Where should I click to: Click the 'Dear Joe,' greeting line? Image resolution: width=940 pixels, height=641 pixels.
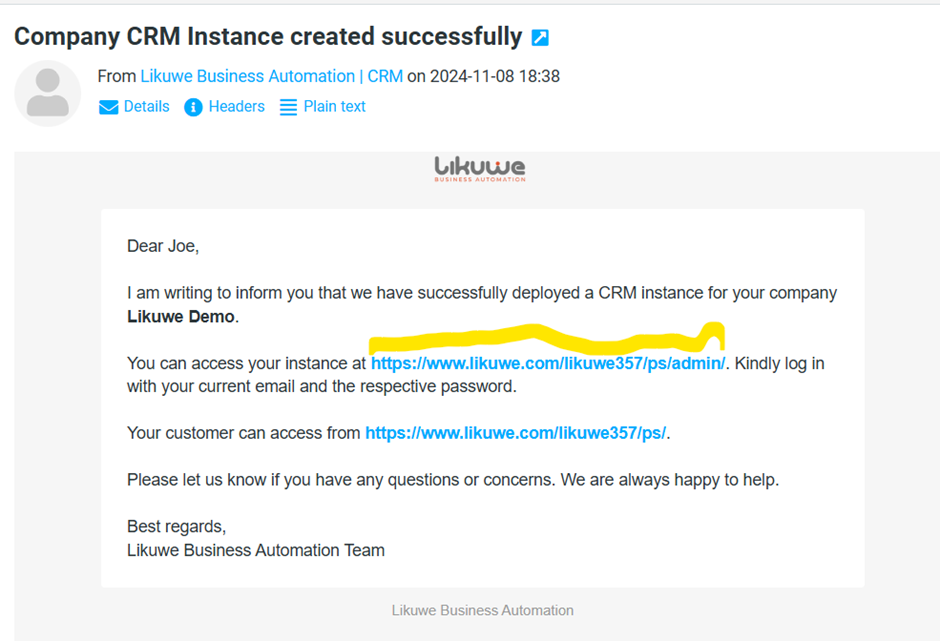tap(163, 246)
